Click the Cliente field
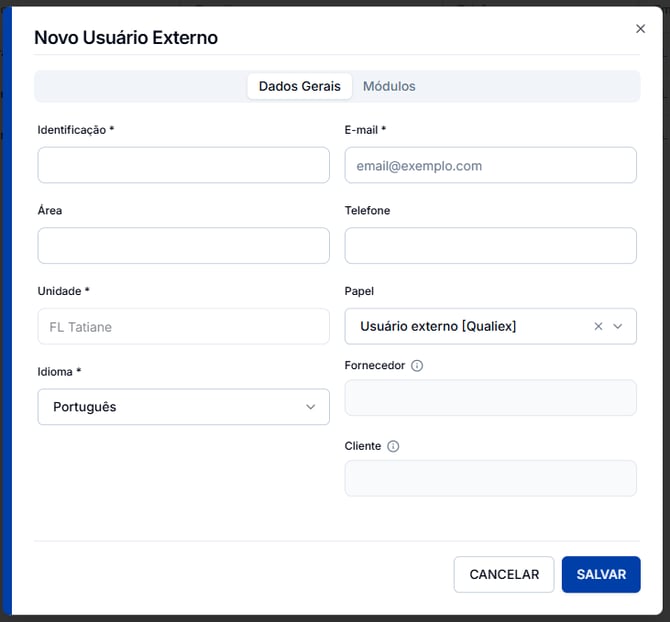 click(x=491, y=478)
